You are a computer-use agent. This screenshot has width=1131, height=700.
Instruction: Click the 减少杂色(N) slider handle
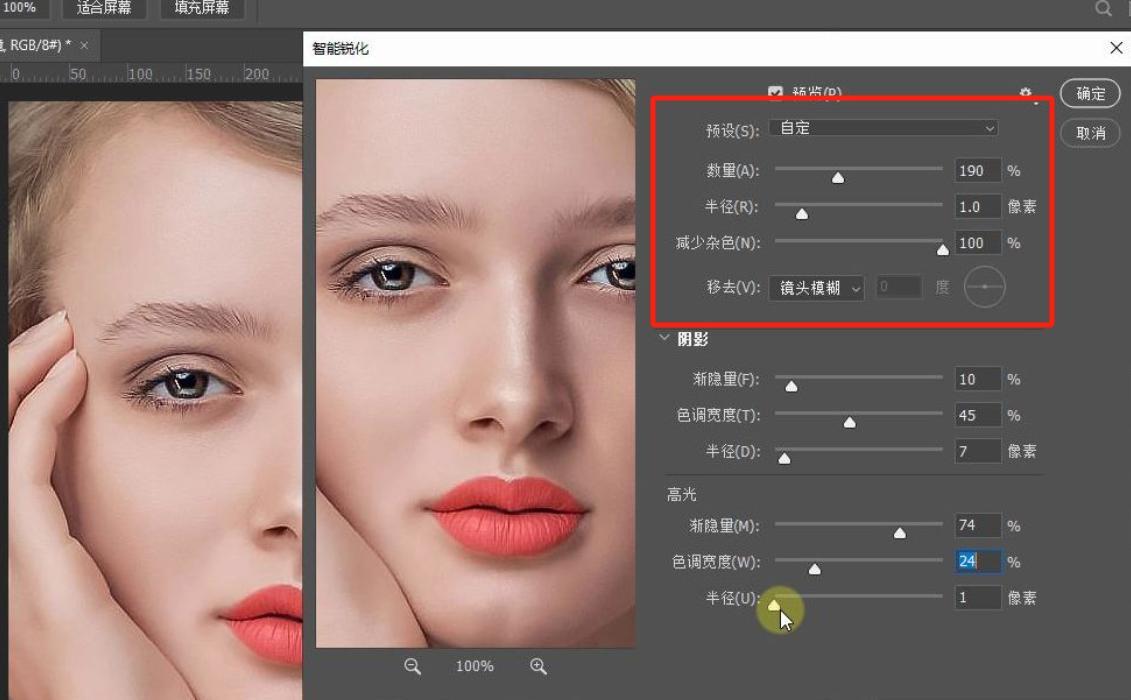(943, 248)
